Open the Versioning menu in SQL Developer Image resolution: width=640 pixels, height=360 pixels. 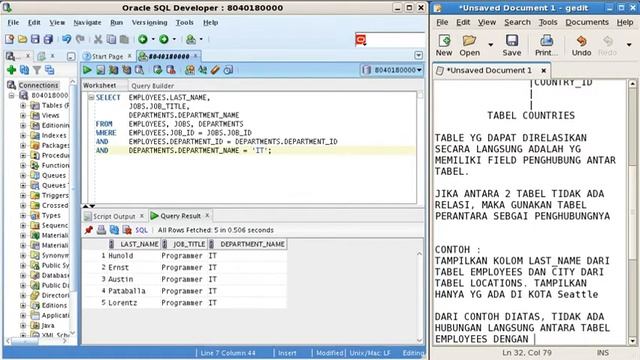pos(149,22)
